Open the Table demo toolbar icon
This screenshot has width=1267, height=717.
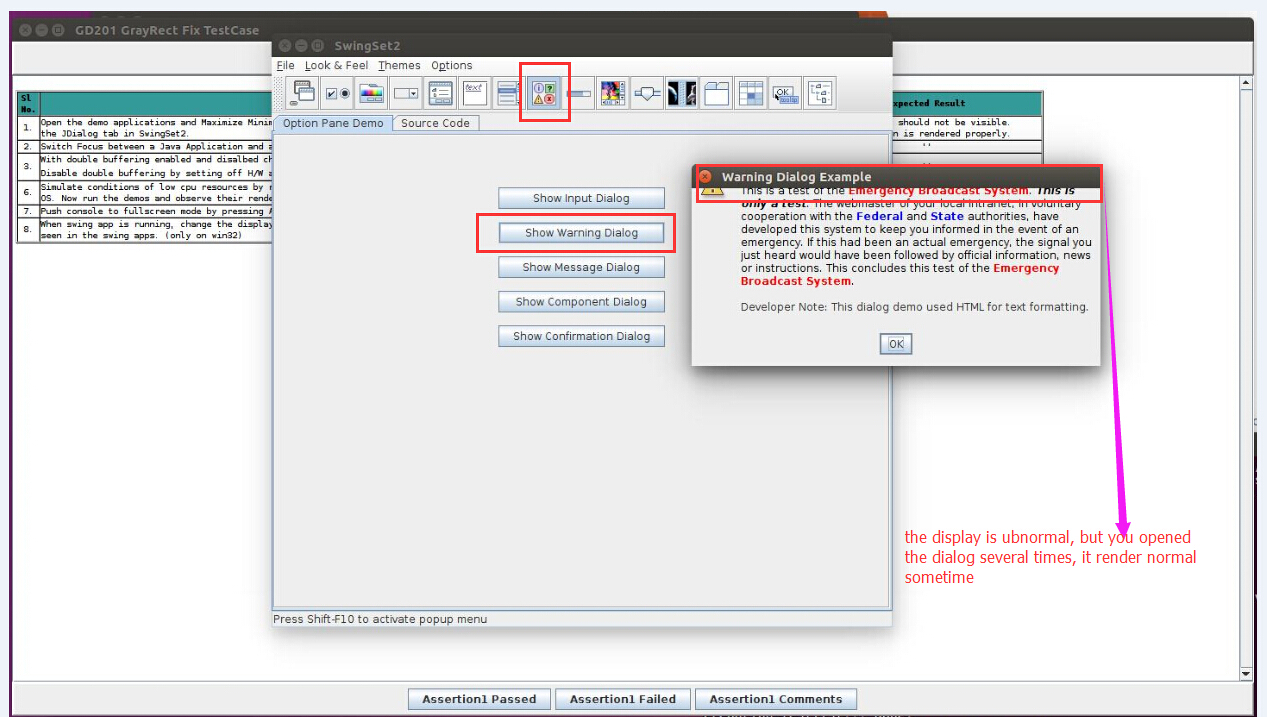pos(751,93)
